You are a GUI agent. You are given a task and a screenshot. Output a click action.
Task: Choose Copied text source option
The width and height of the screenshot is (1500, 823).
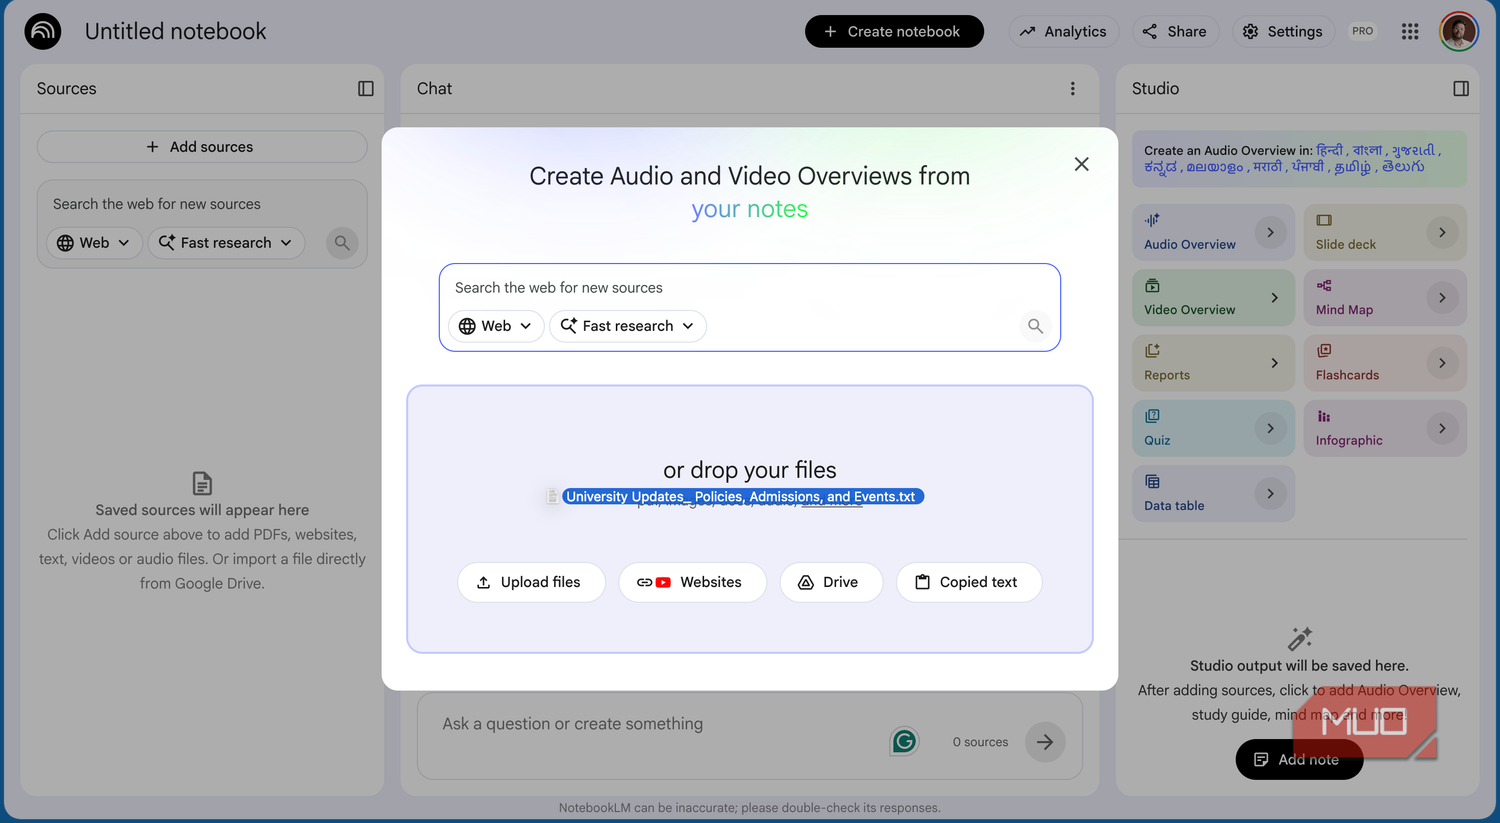click(969, 582)
